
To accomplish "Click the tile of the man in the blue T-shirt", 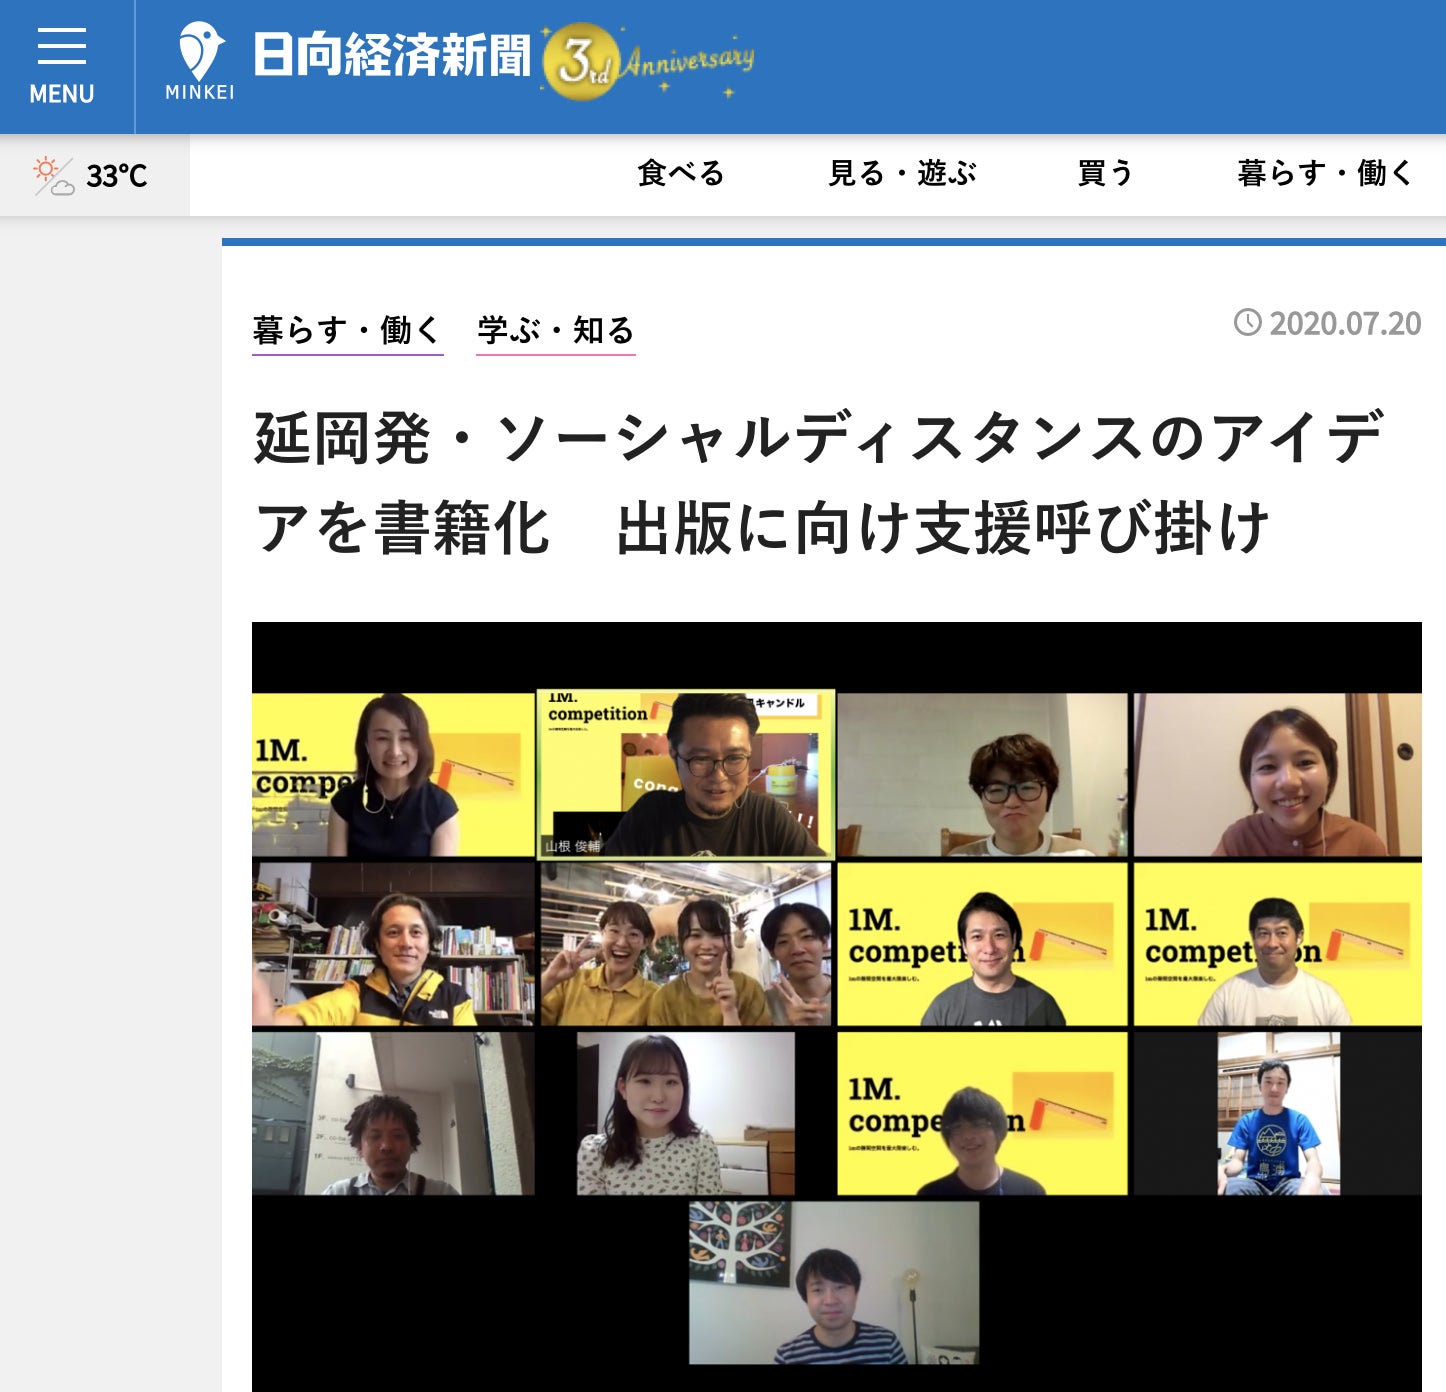I will point(1278,1114).
